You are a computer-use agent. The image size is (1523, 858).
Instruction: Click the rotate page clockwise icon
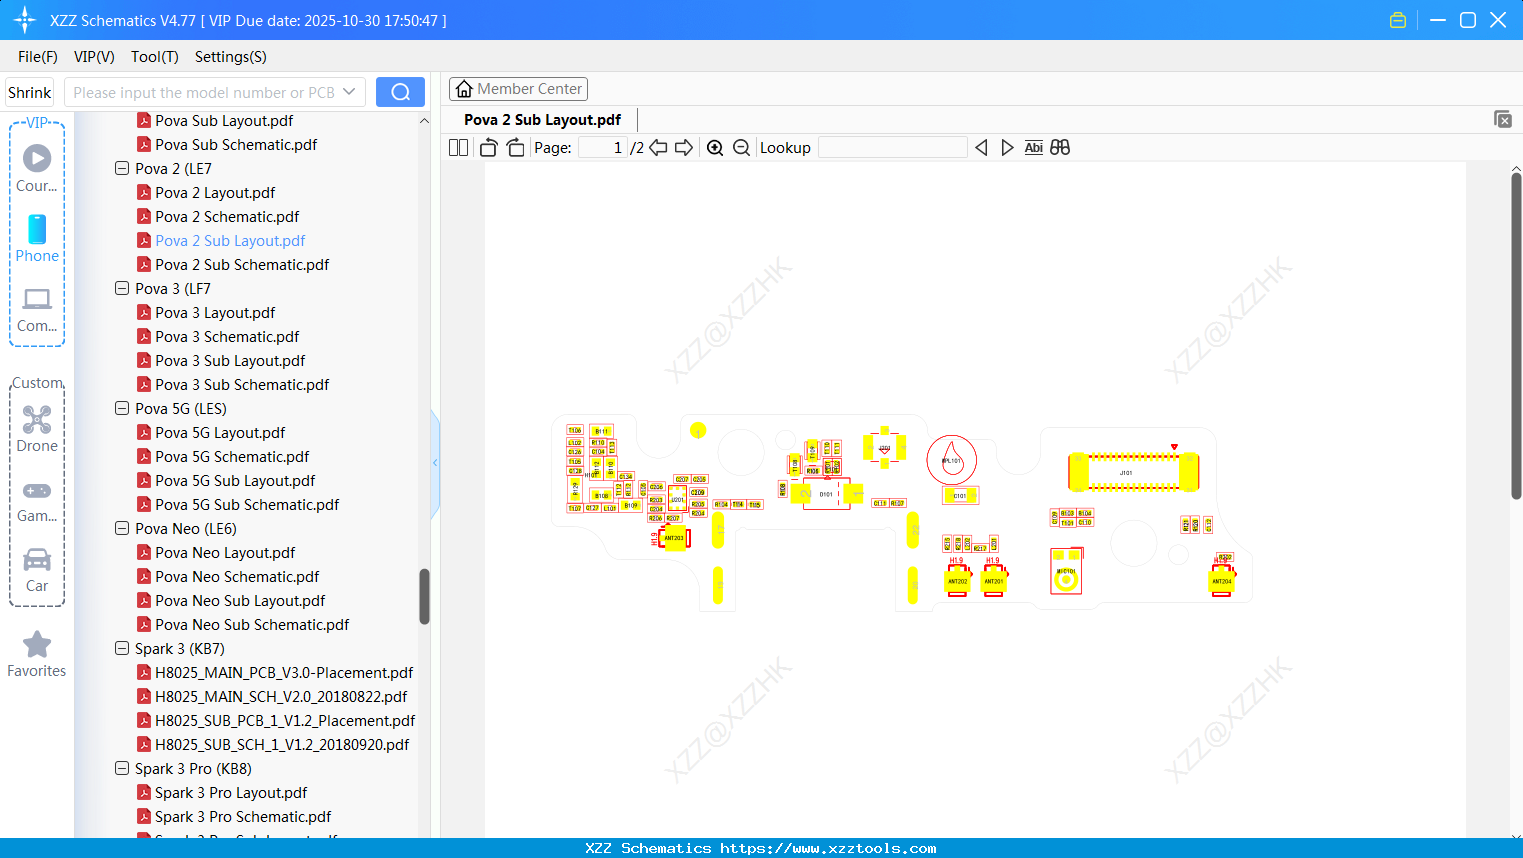pos(514,146)
